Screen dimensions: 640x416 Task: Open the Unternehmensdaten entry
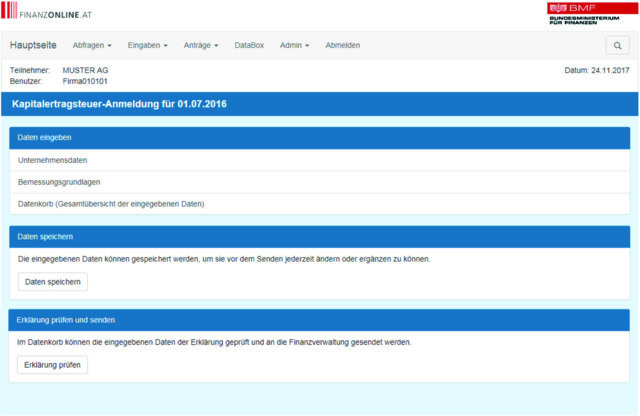pos(319,160)
